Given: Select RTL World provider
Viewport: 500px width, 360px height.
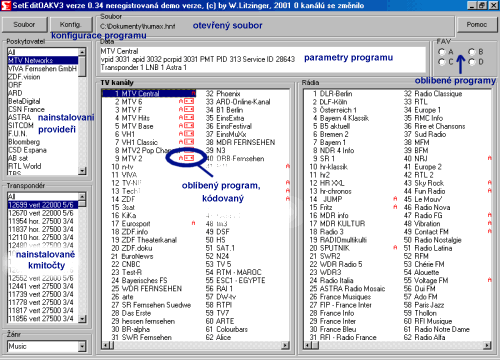Looking at the screenshot, I should coord(43,166).
